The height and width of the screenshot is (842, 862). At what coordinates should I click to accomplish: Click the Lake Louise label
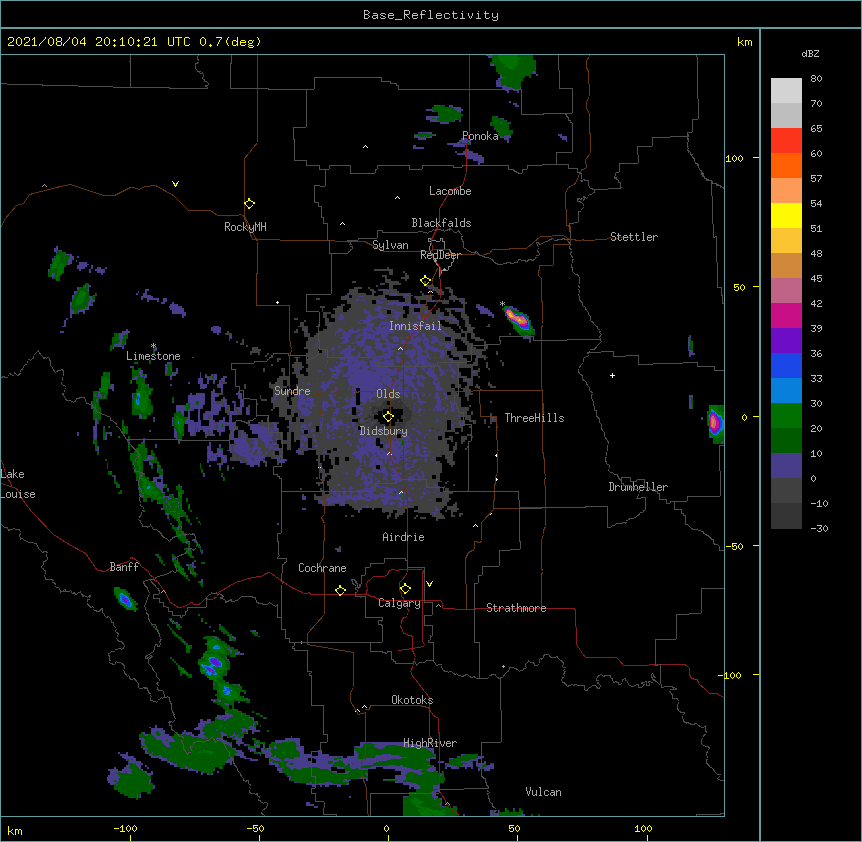click(18, 484)
